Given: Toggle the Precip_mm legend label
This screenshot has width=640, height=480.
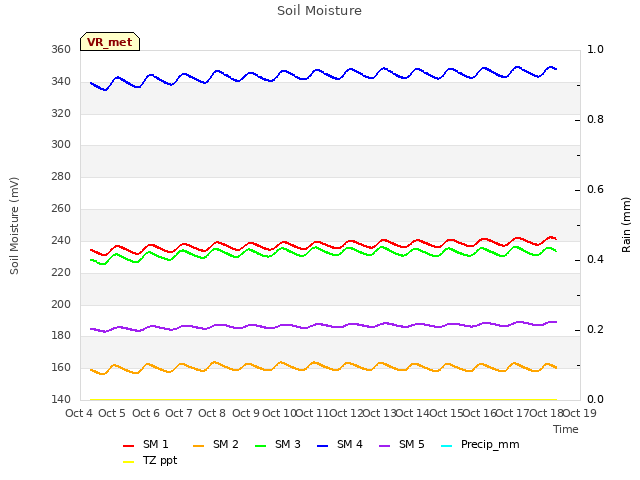Looking at the screenshot, I should click(490, 444).
